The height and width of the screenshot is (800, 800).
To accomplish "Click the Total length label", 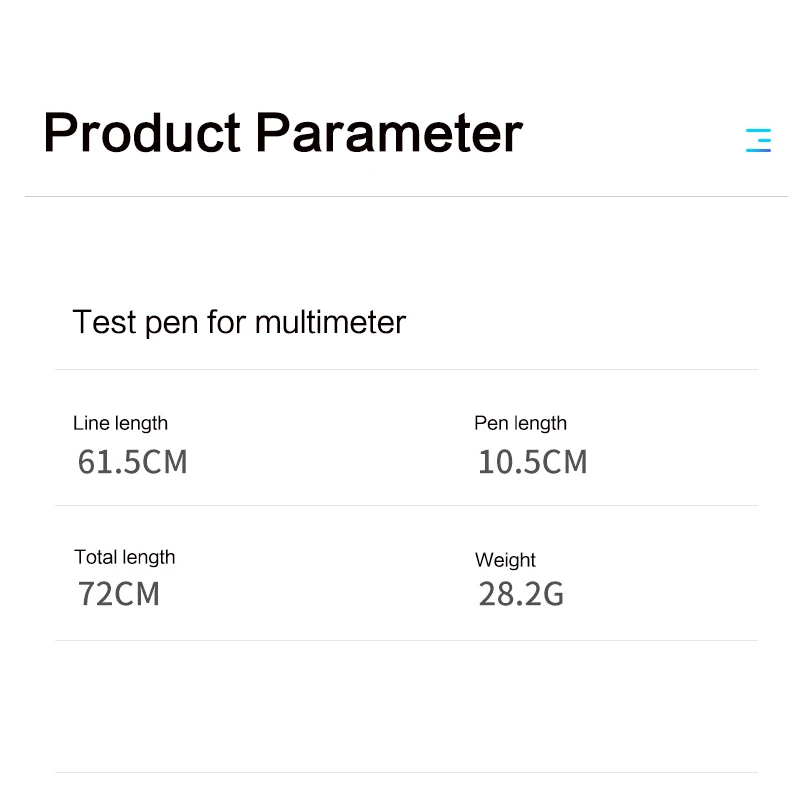I will [124, 557].
